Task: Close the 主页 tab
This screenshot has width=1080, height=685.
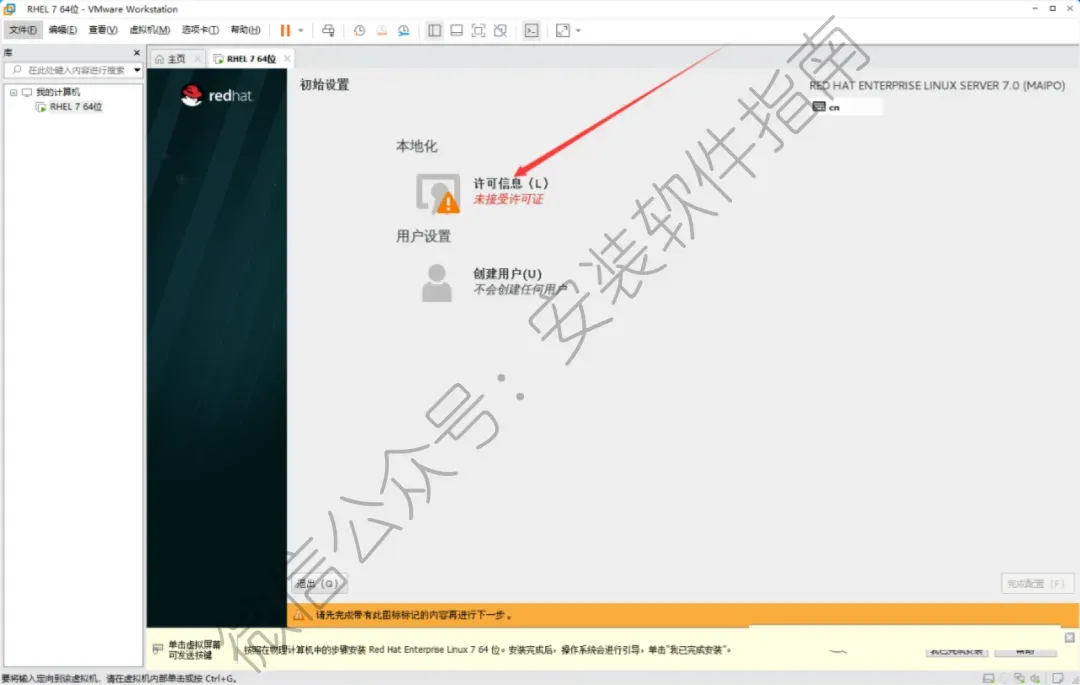Action: [198, 59]
